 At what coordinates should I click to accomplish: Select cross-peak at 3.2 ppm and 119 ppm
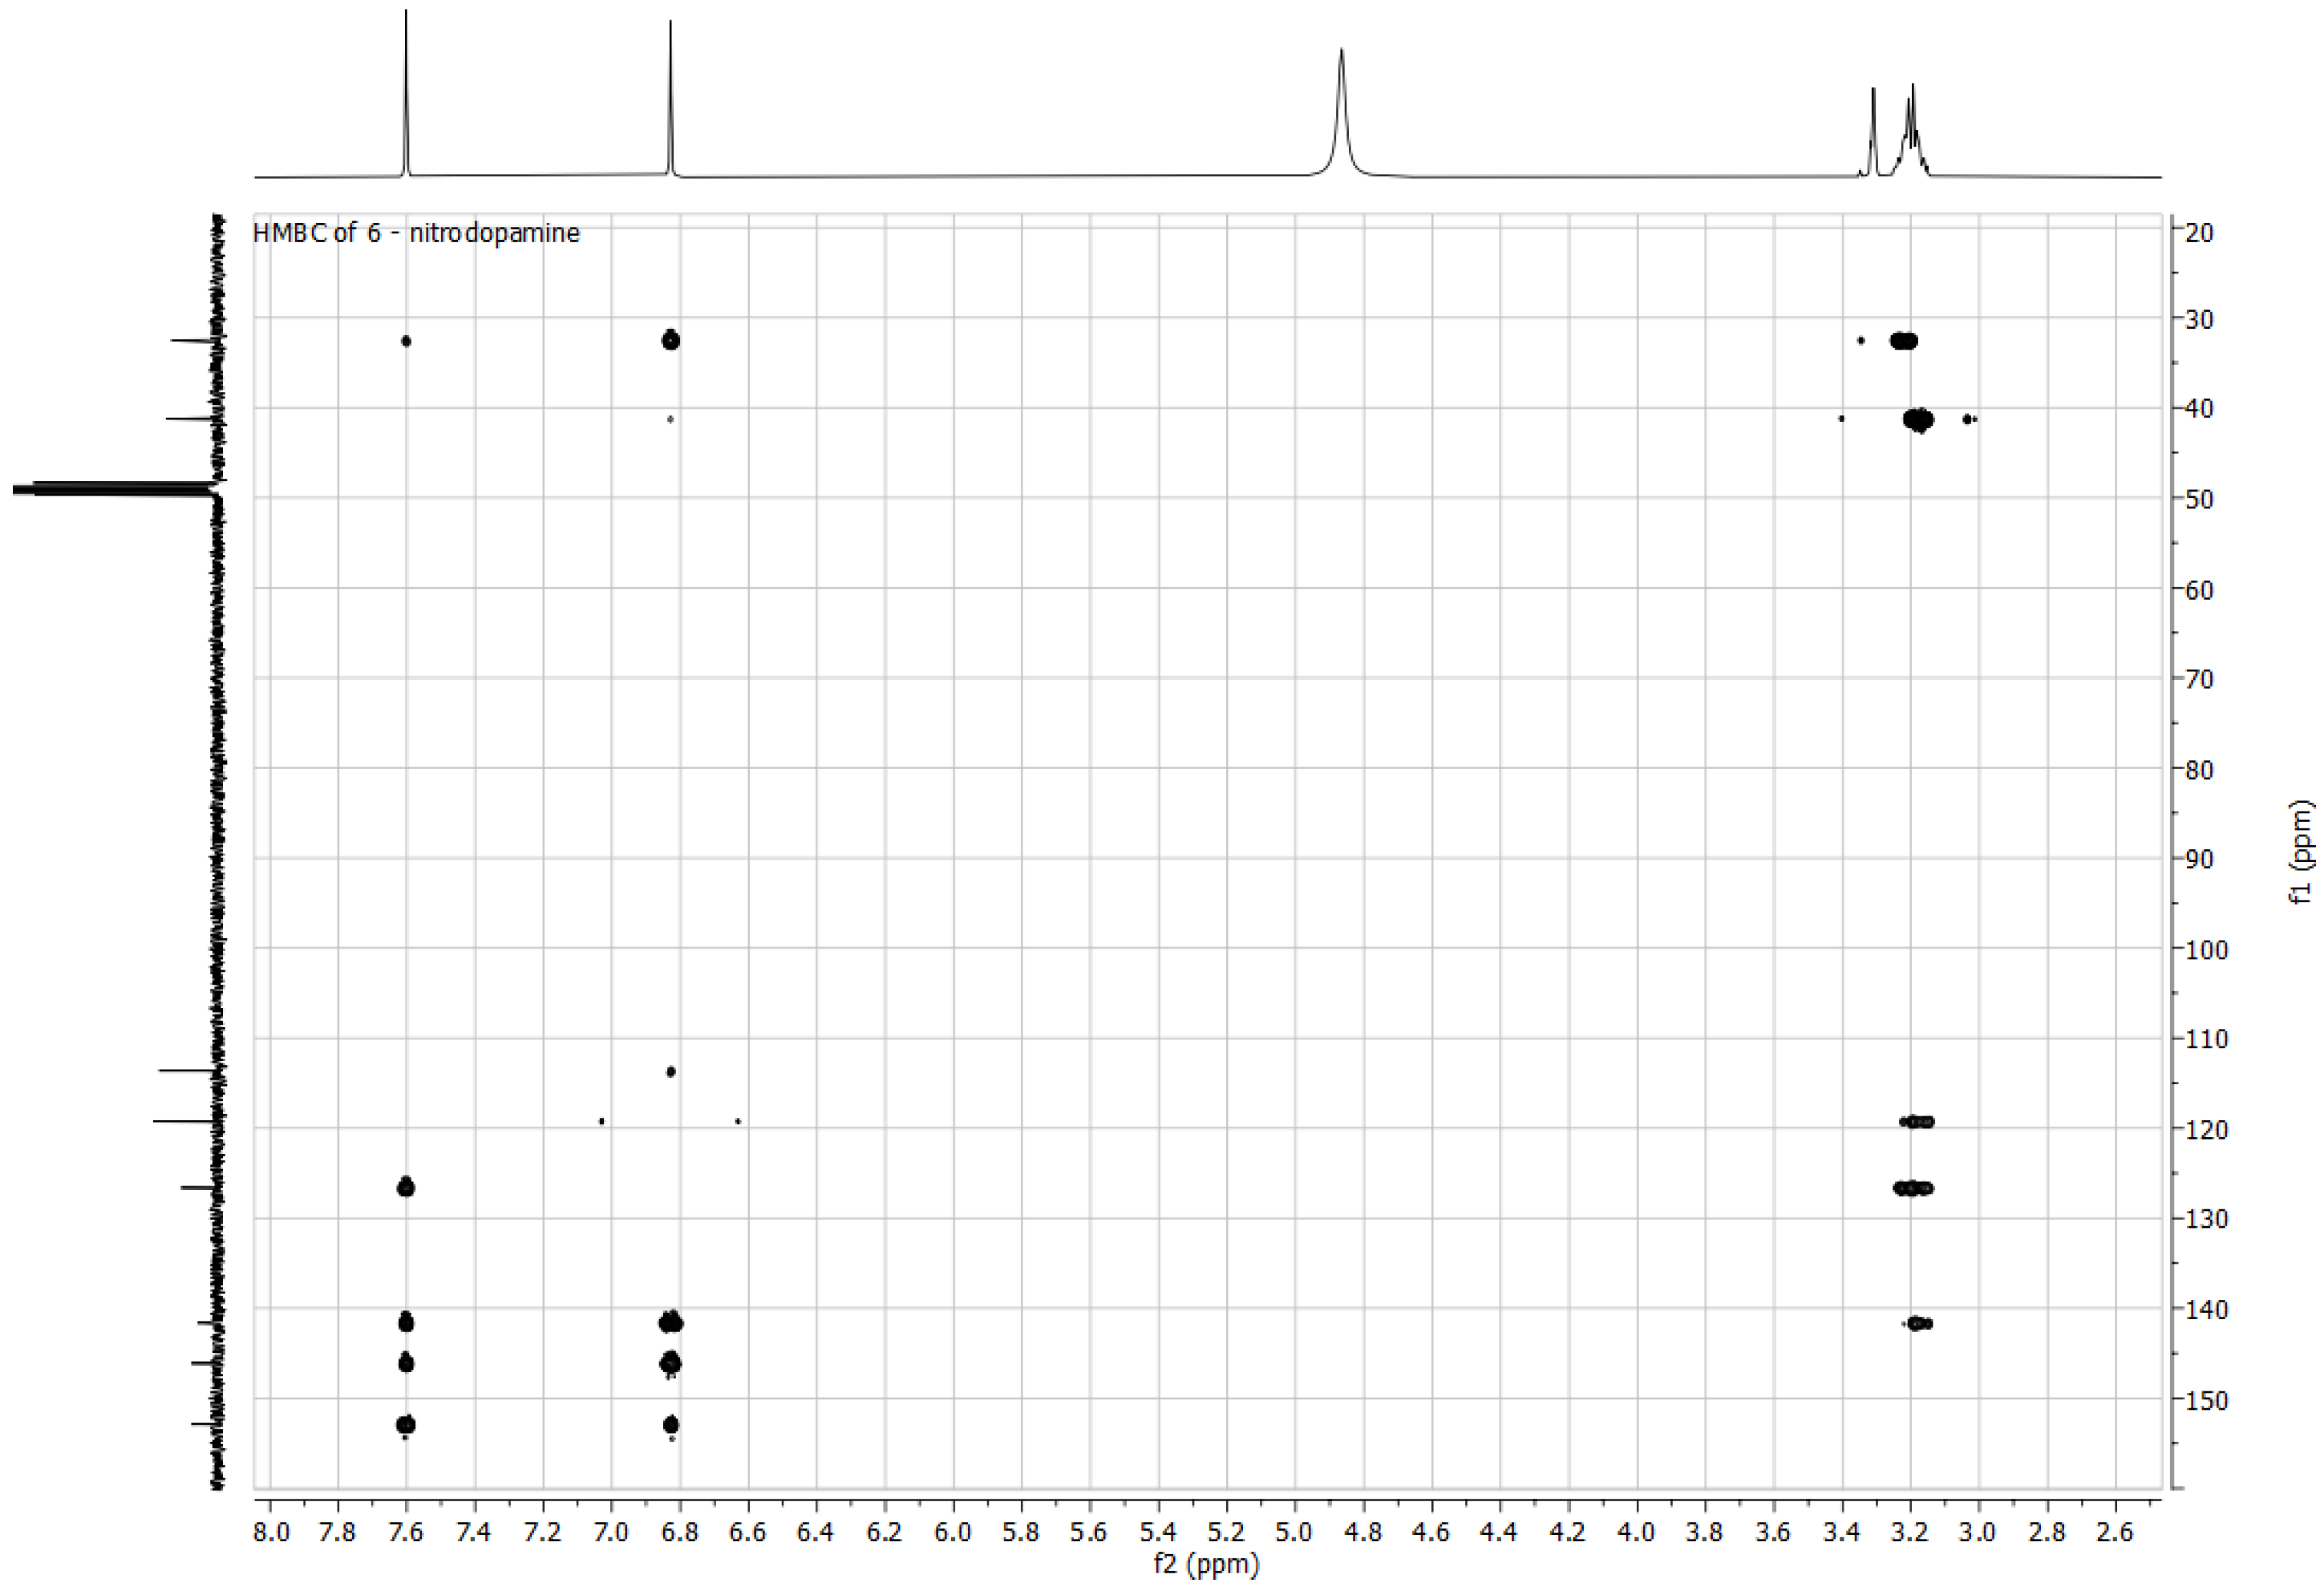point(1918,1122)
